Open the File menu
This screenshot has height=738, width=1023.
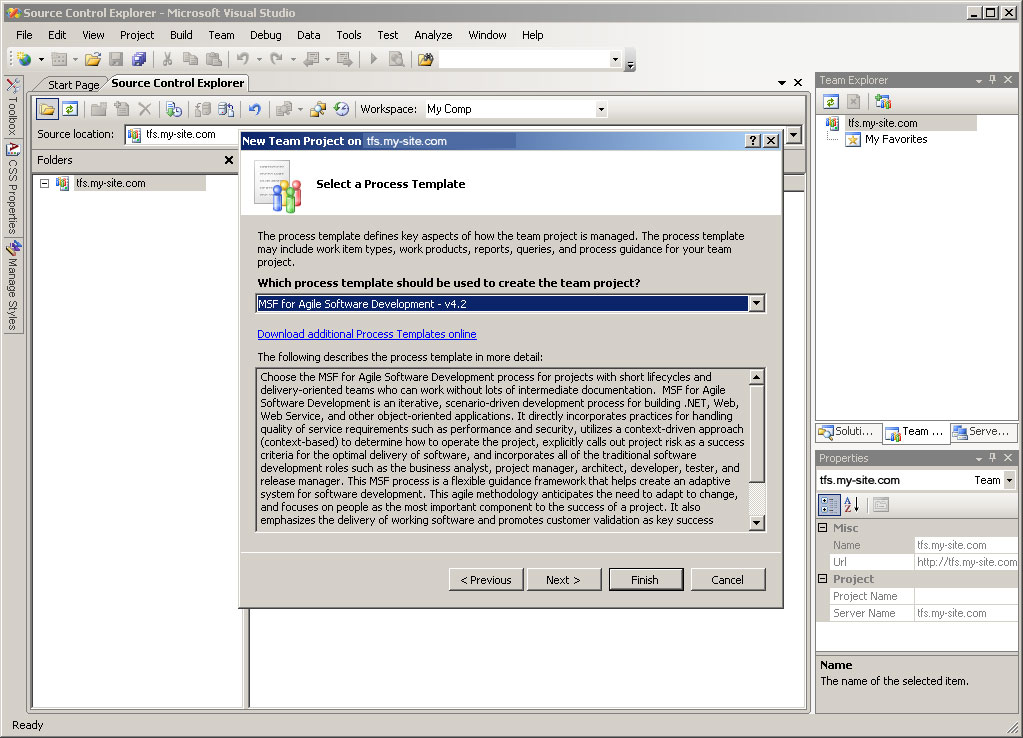pyautogui.click(x=24, y=35)
